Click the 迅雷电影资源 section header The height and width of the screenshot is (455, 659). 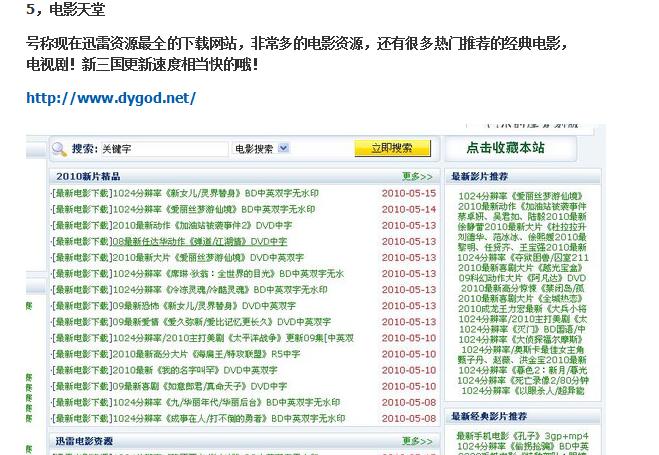click(x=84, y=441)
